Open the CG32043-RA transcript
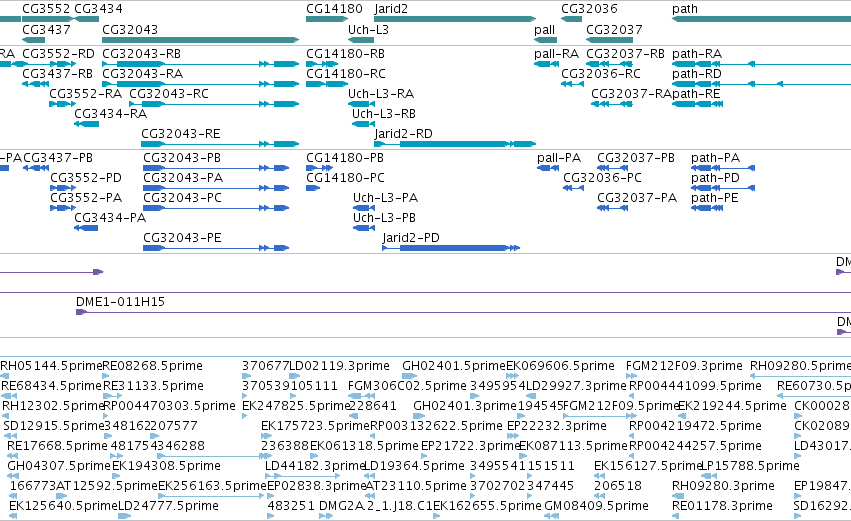Image resolution: width=851 pixels, height=521 pixels. (143, 74)
